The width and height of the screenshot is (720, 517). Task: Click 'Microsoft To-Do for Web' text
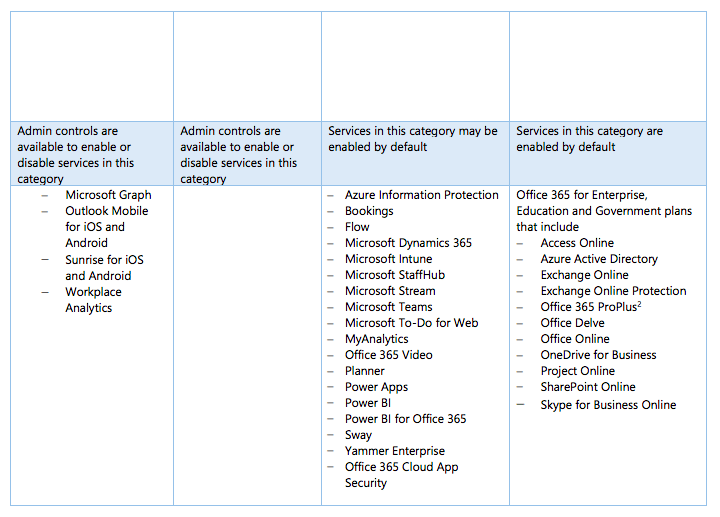tap(411, 323)
